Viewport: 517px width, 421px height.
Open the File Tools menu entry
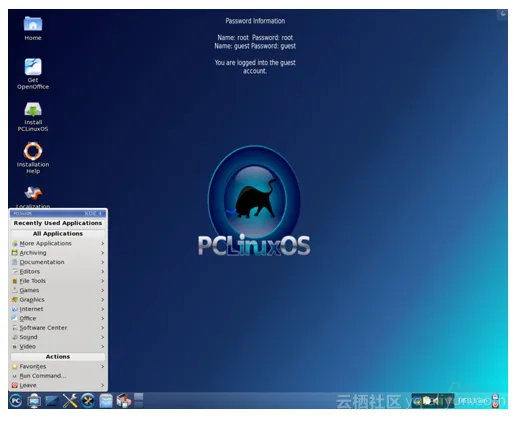click(58, 281)
